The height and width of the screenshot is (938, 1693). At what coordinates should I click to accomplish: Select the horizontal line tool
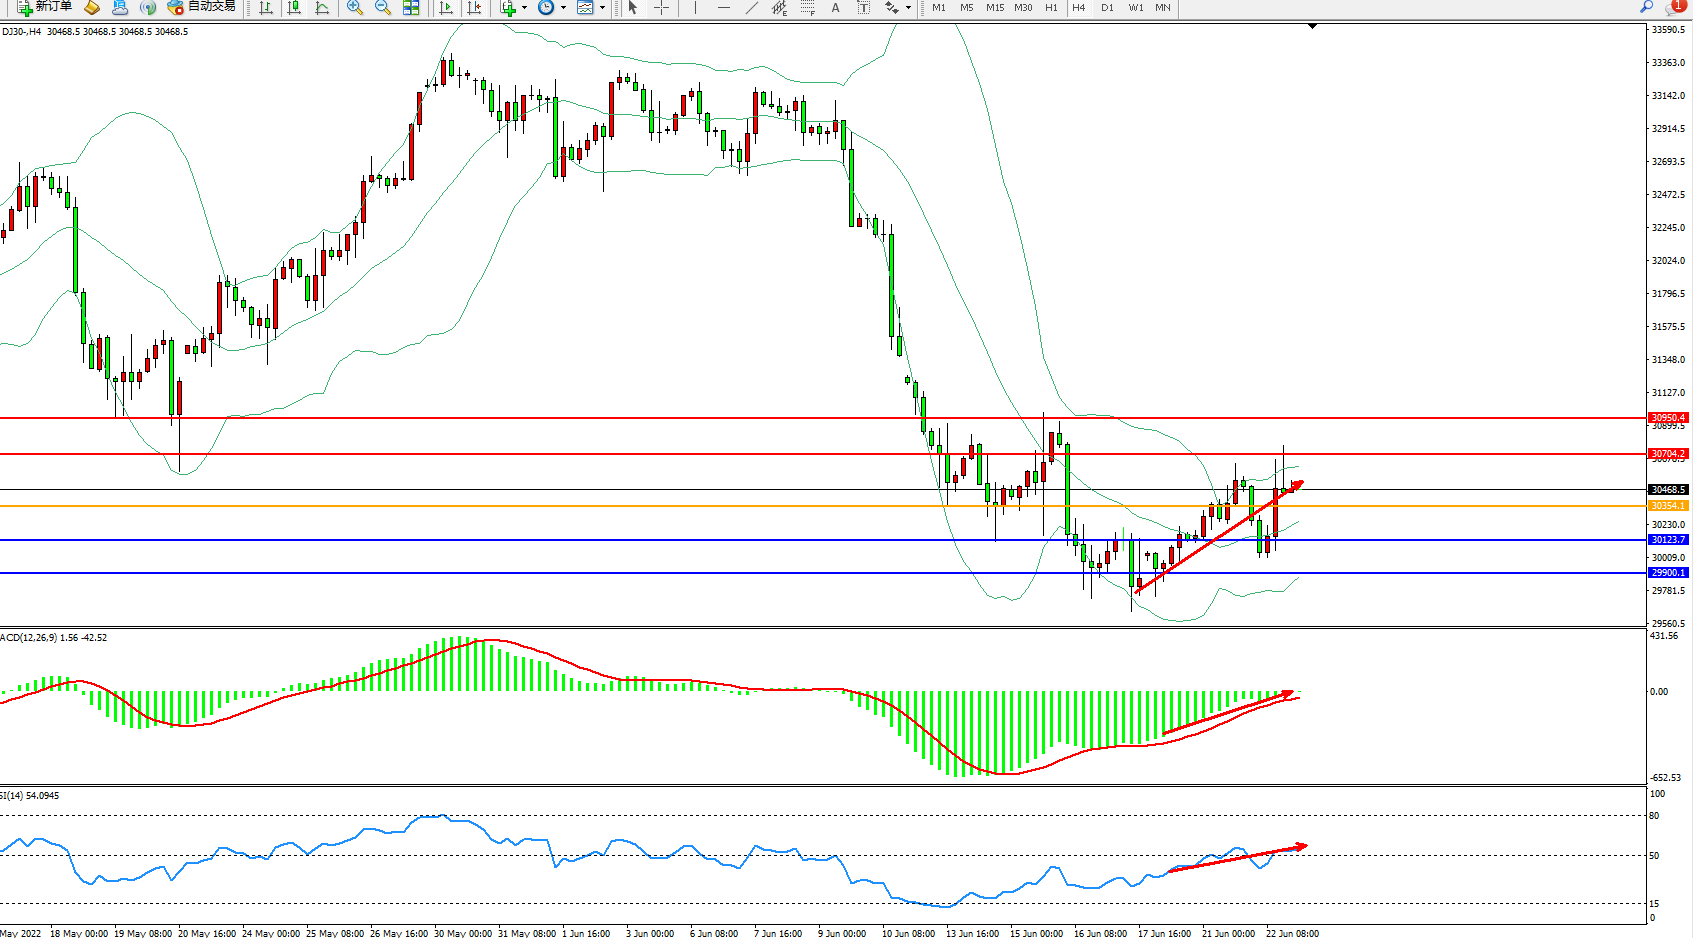[x=723, y=8]
